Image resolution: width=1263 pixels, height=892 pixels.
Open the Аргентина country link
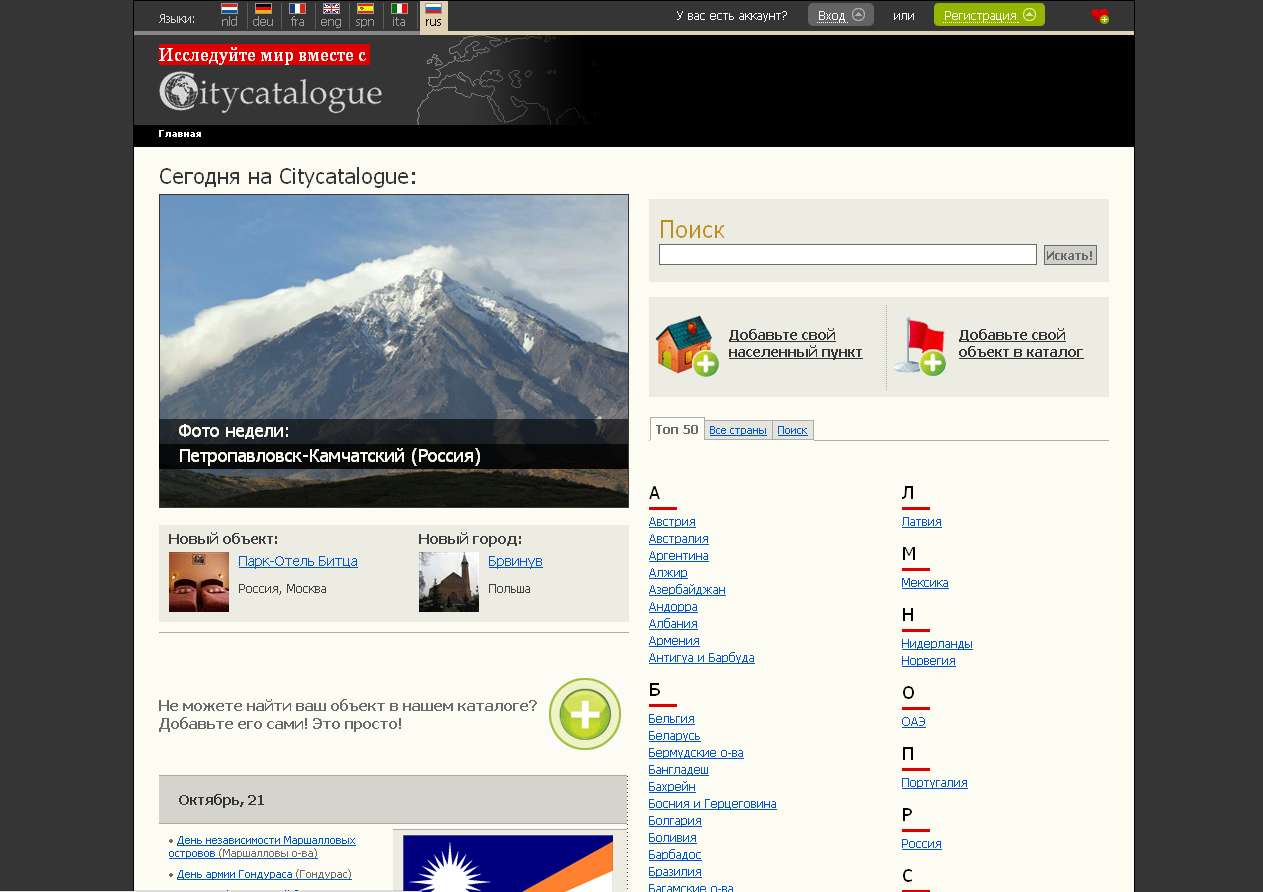pyautogui.click(x=678, y=556)
